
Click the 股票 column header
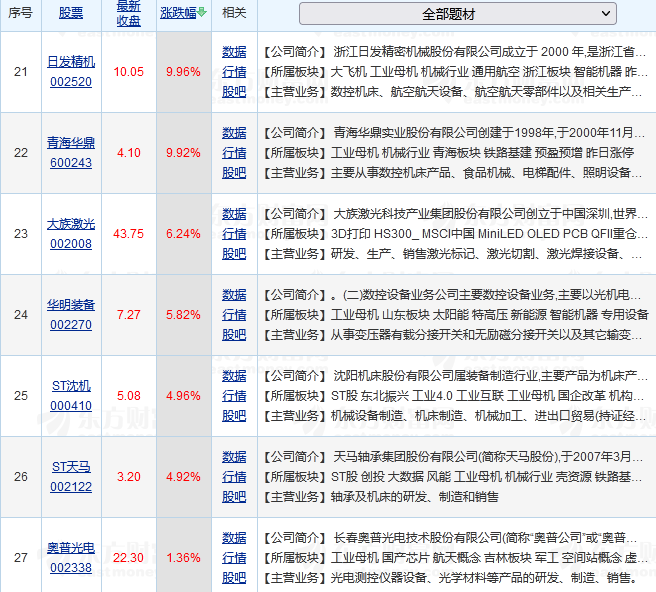[x=71, y=14]
